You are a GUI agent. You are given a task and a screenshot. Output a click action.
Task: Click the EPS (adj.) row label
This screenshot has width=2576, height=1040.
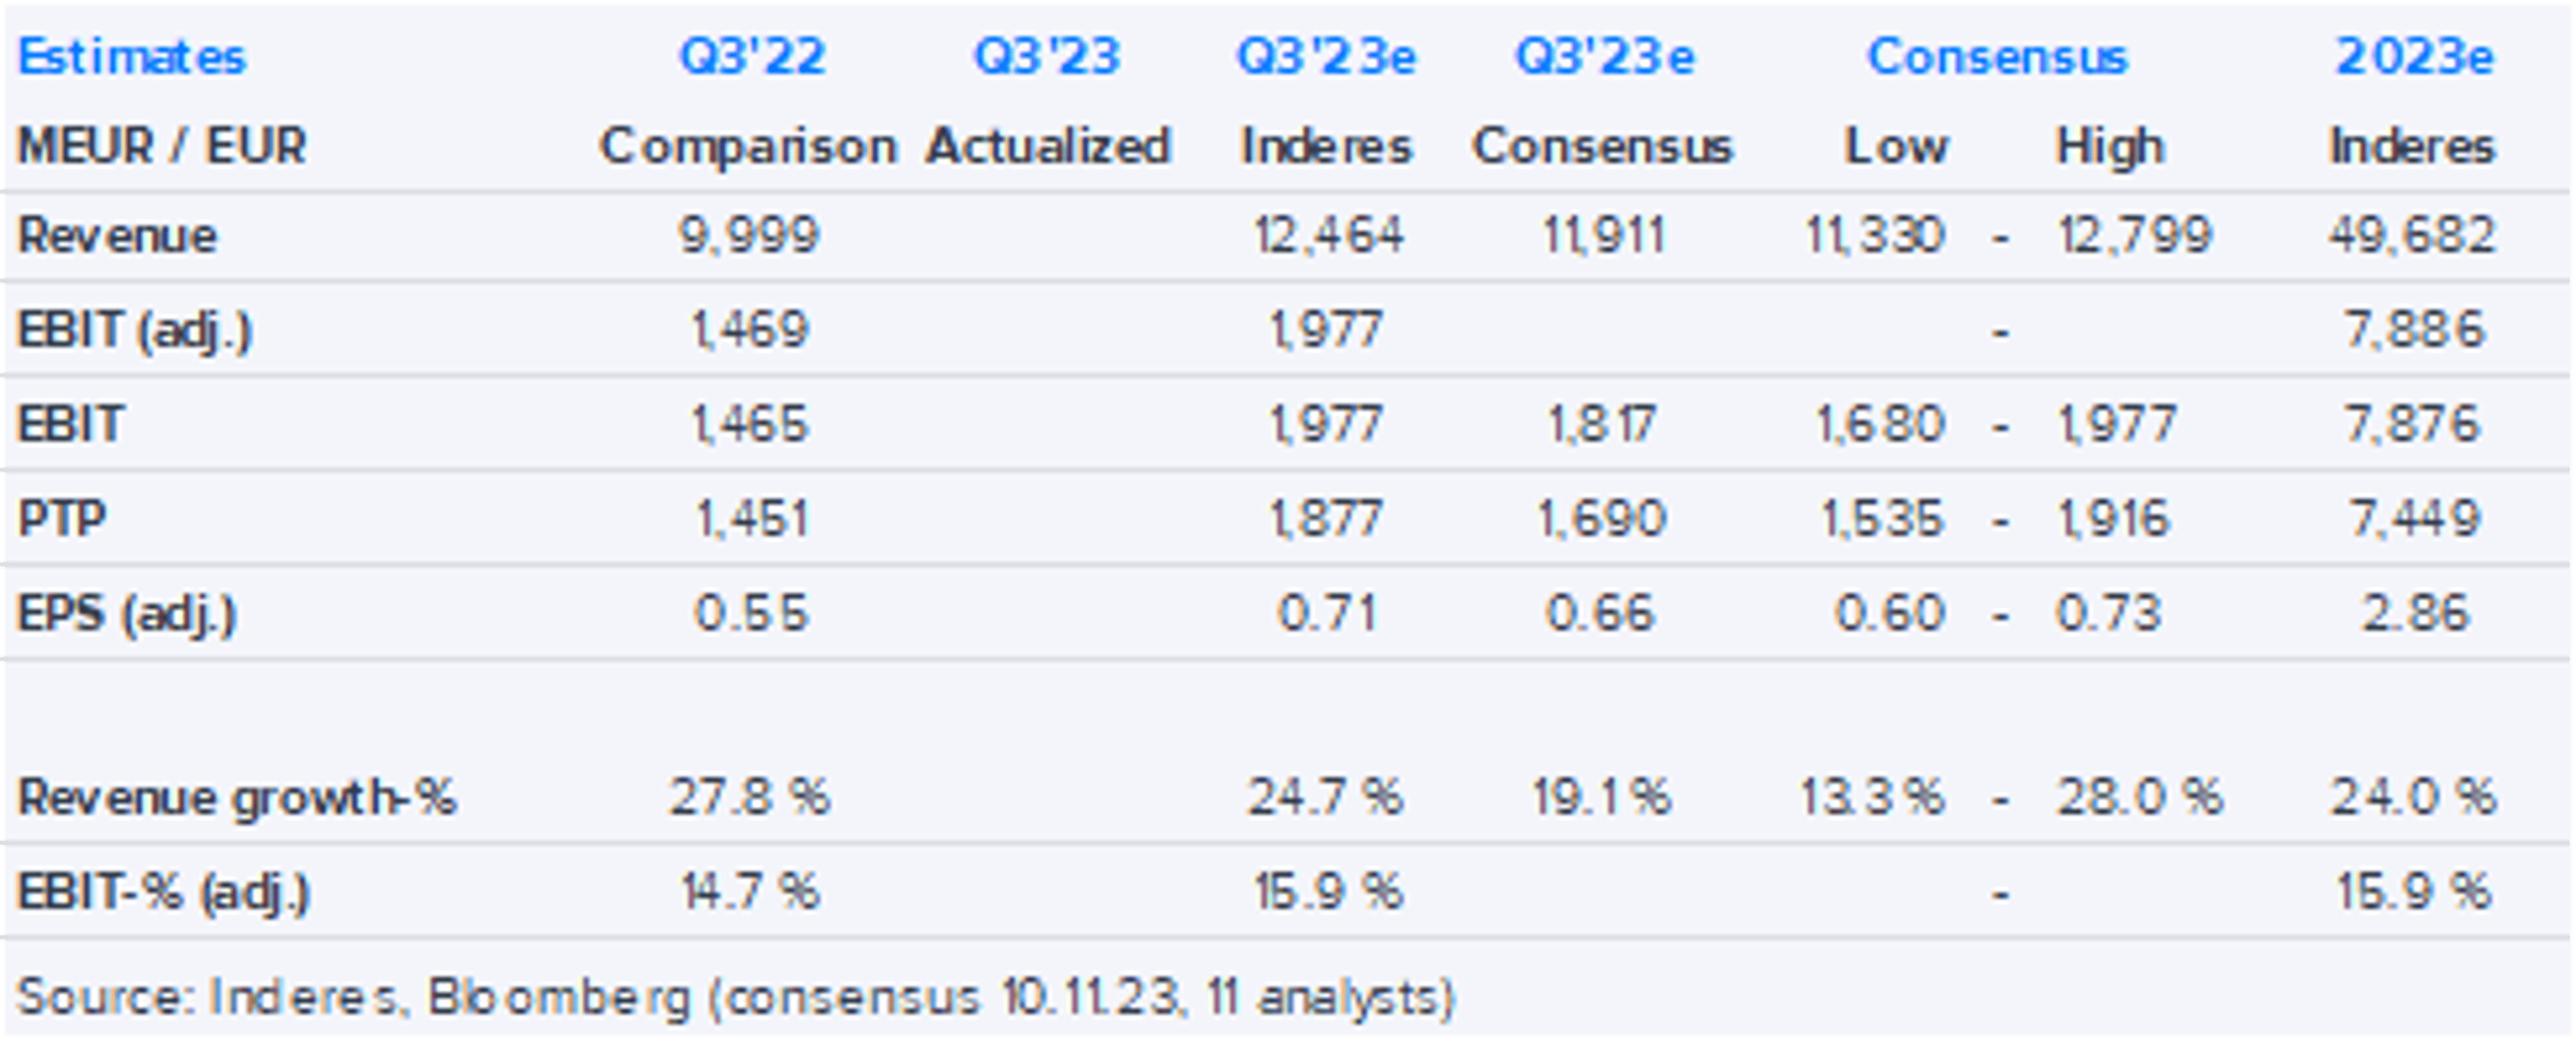click(x=127, y=613)
